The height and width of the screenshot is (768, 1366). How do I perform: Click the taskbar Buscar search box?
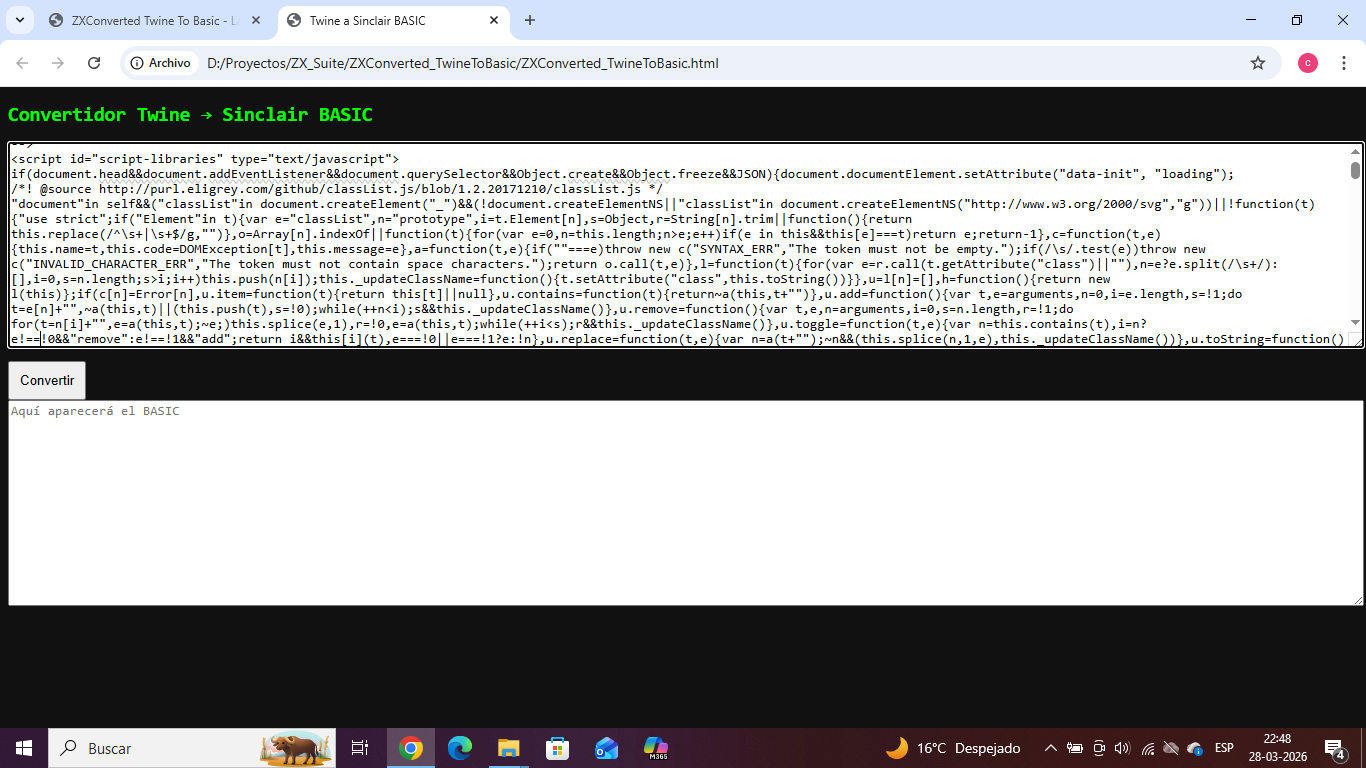(x=192, y=748)
